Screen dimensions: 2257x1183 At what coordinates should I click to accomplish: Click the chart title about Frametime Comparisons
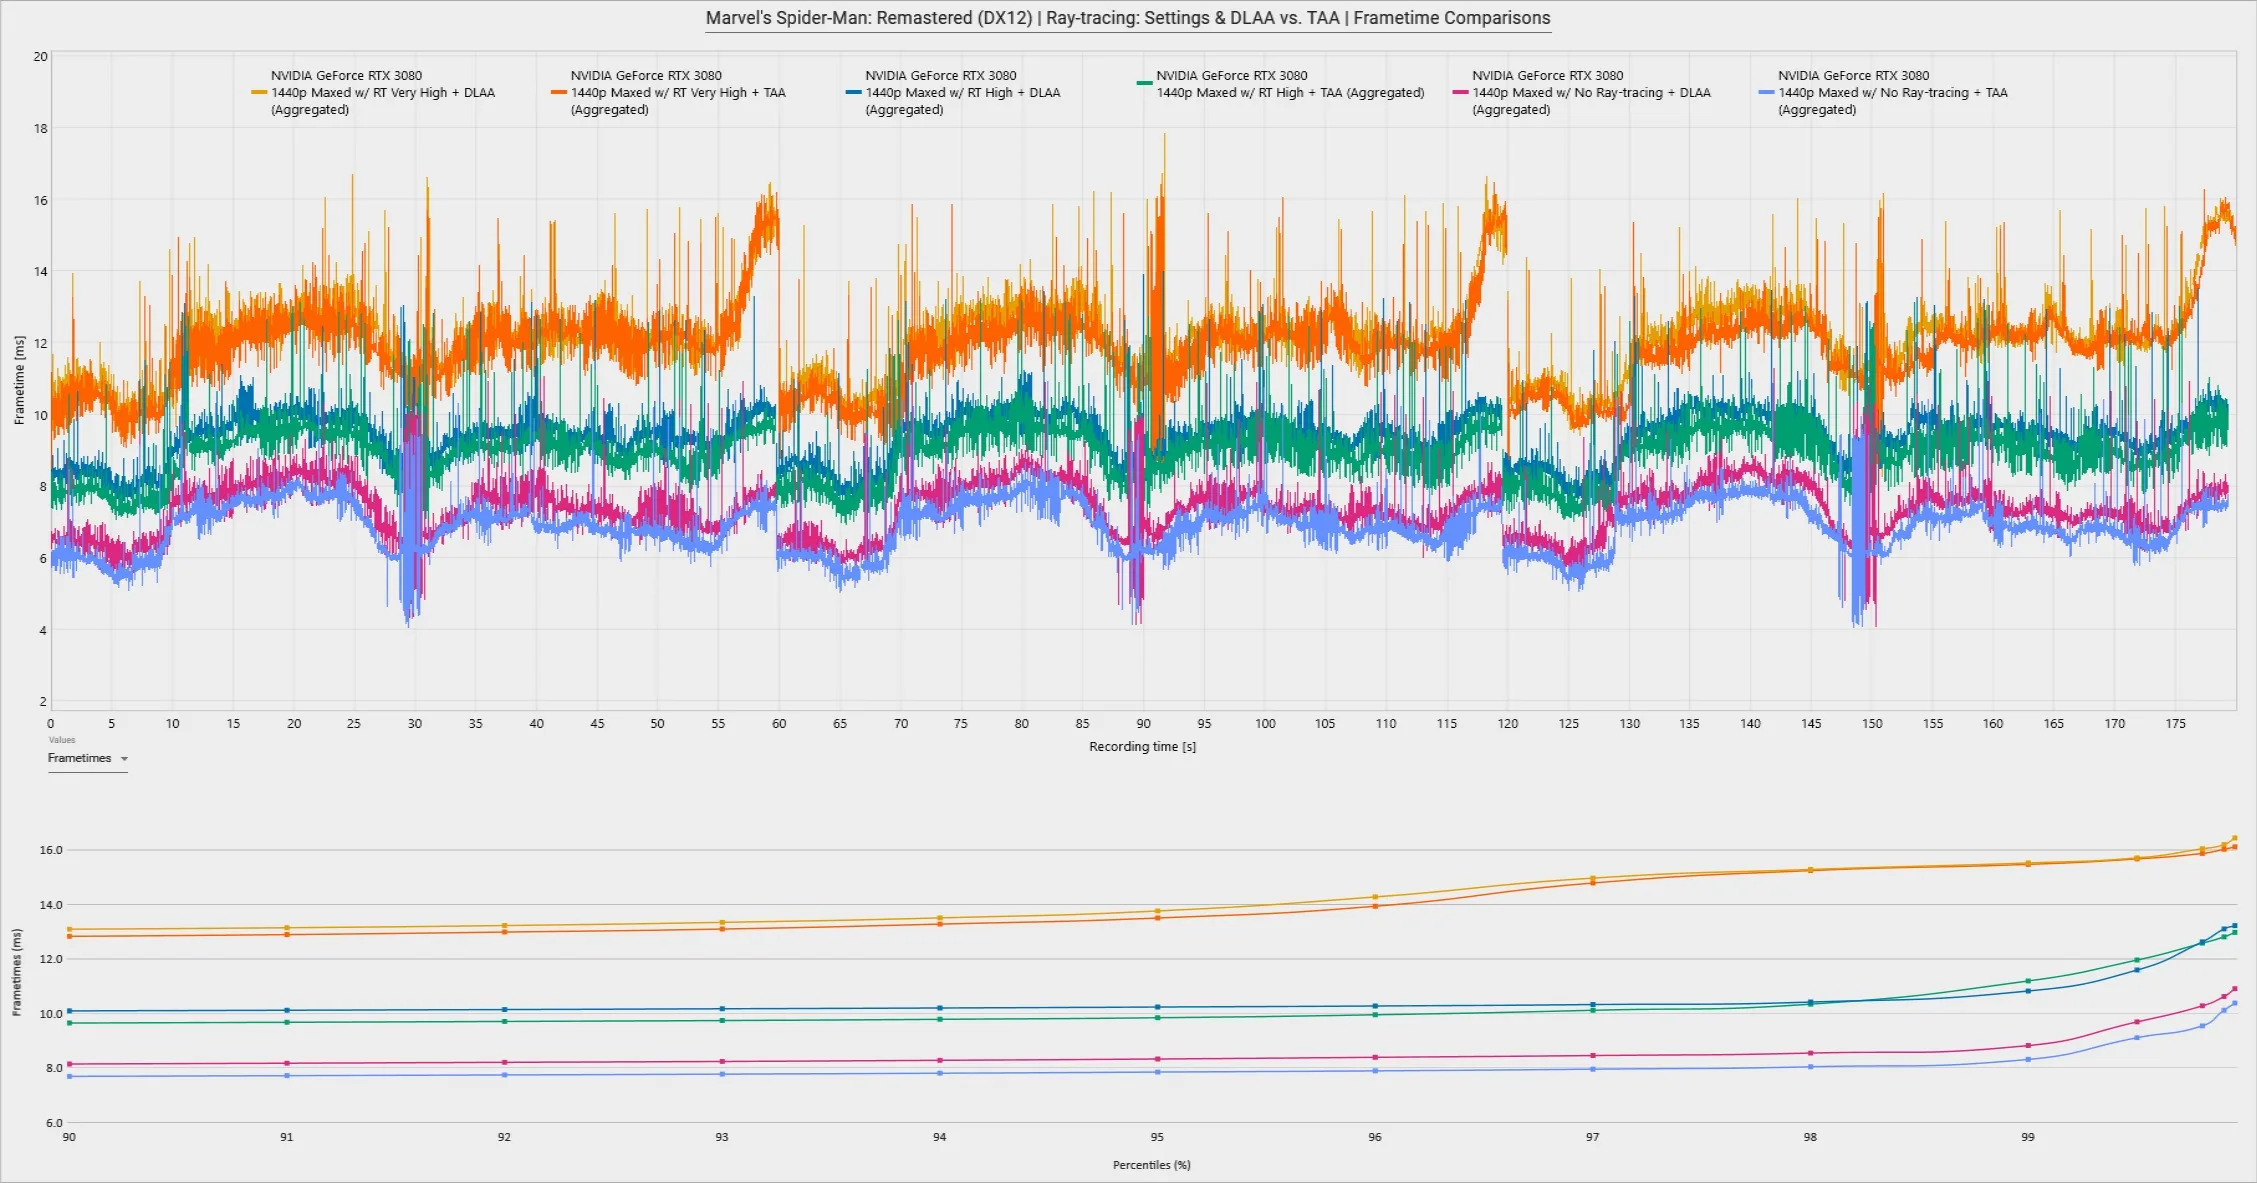(1128, 18)
